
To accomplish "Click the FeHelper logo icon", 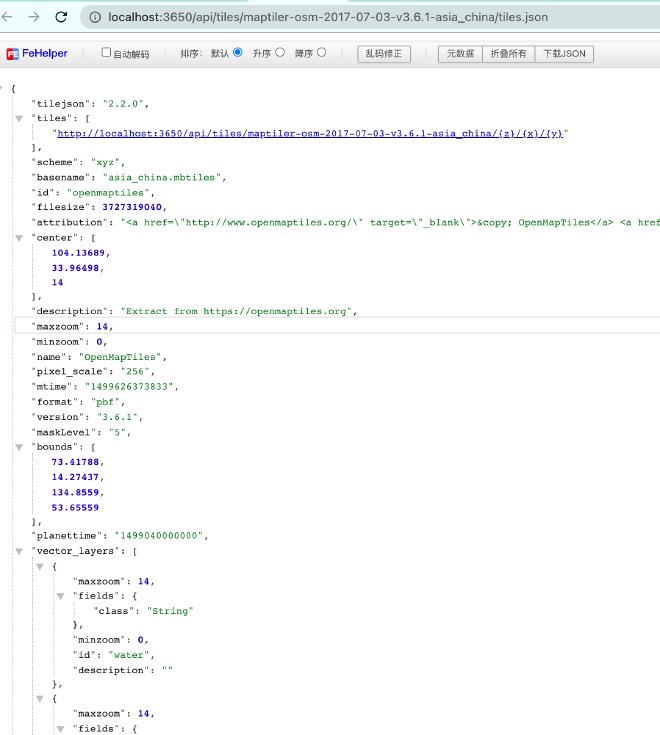I will [x=13, y=54].
